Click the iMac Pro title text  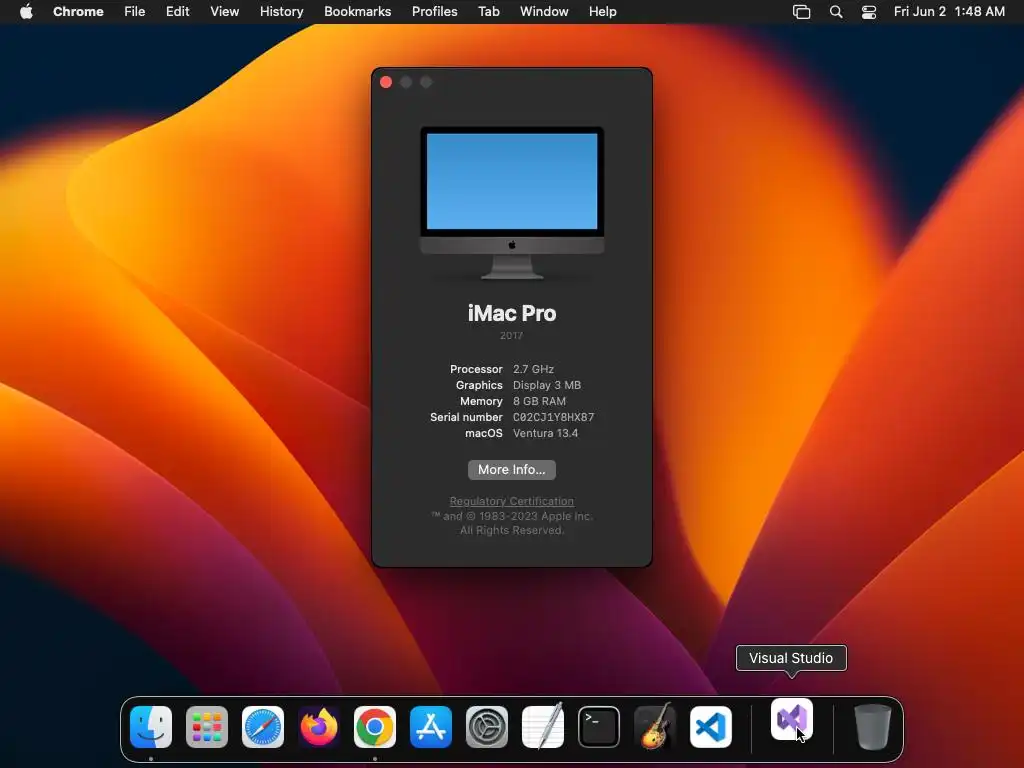coord(512,313)
